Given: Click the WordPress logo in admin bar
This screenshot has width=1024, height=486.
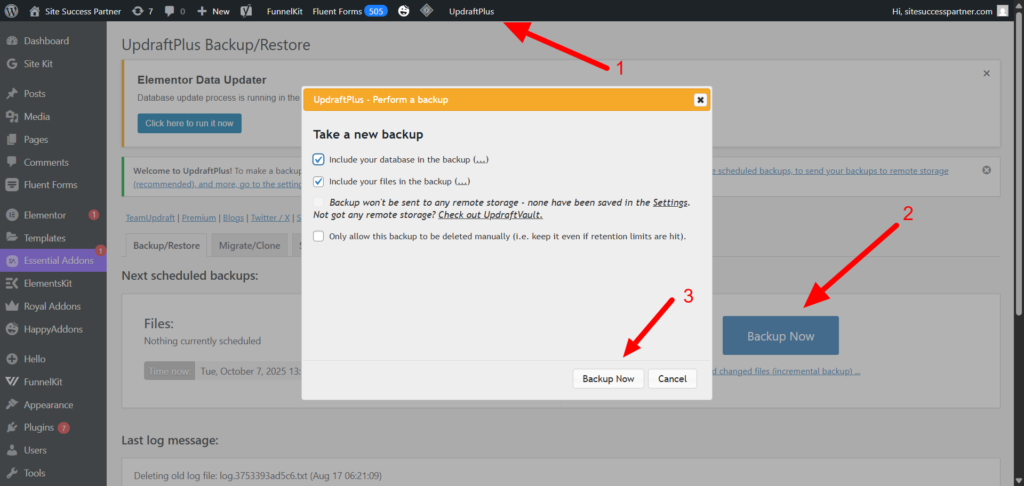Looking at the screenshot, I should (x=11, y=11).
